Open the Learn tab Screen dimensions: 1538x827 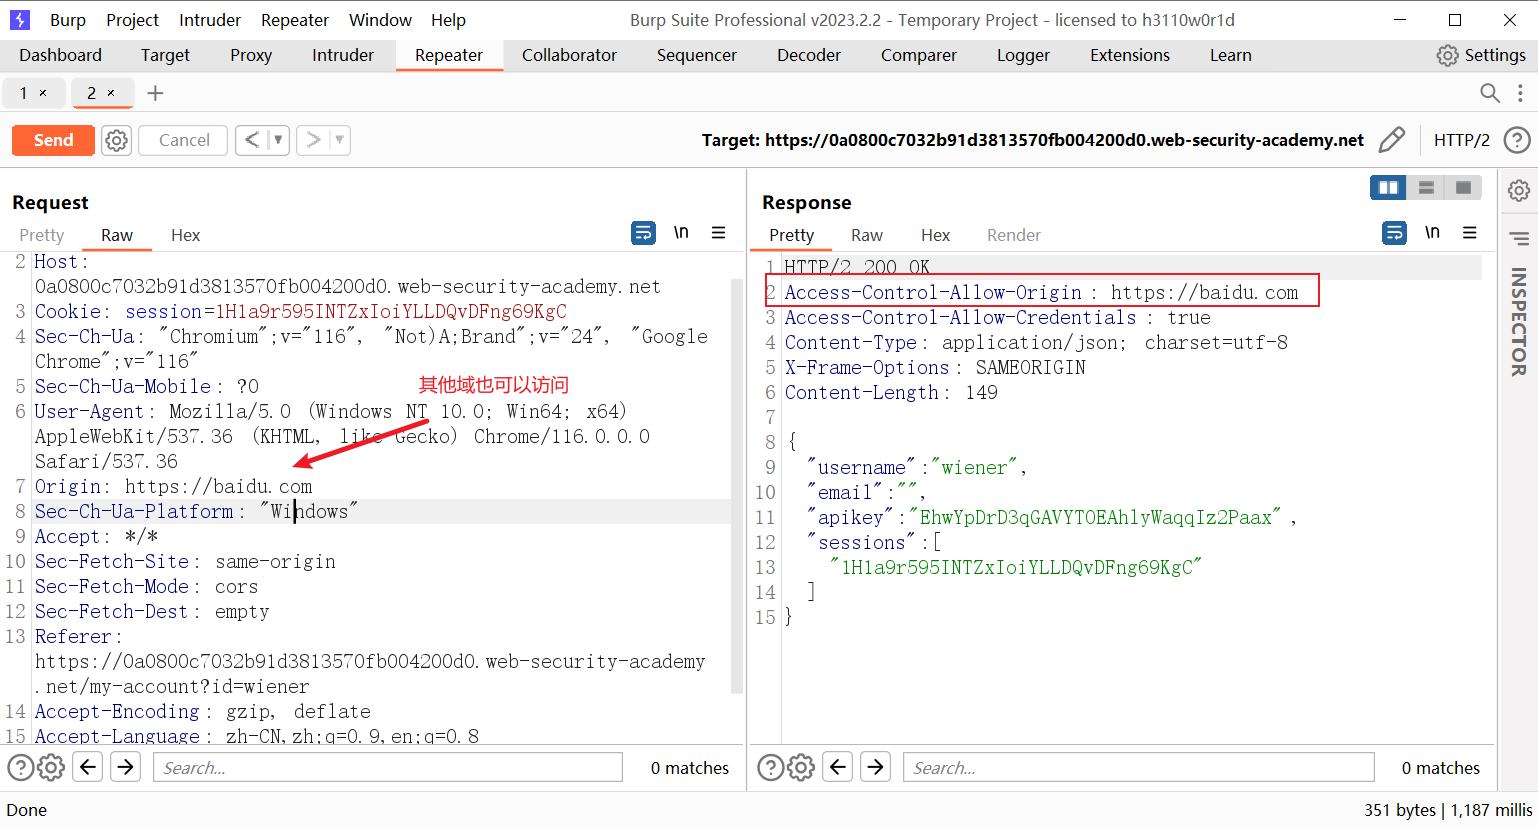[1230, 55]
